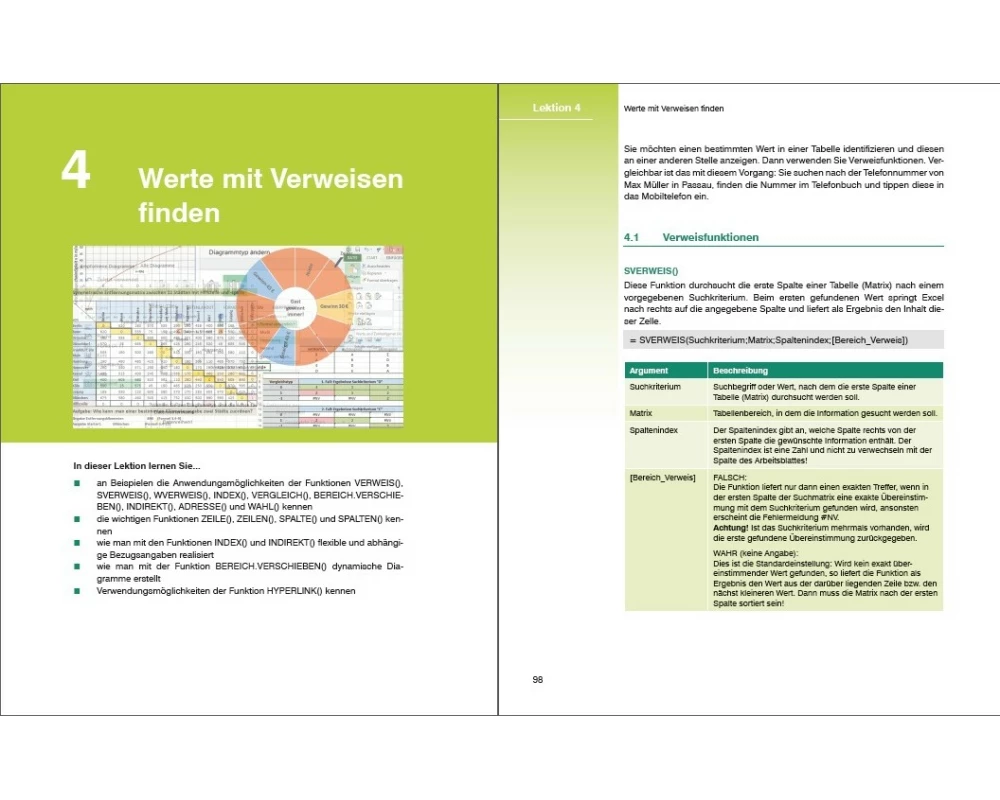Image resolution: width=1000 pixels, height=800 pixels.
Task: Click the 'Spaltenindex' table row label
Action: 654,429
